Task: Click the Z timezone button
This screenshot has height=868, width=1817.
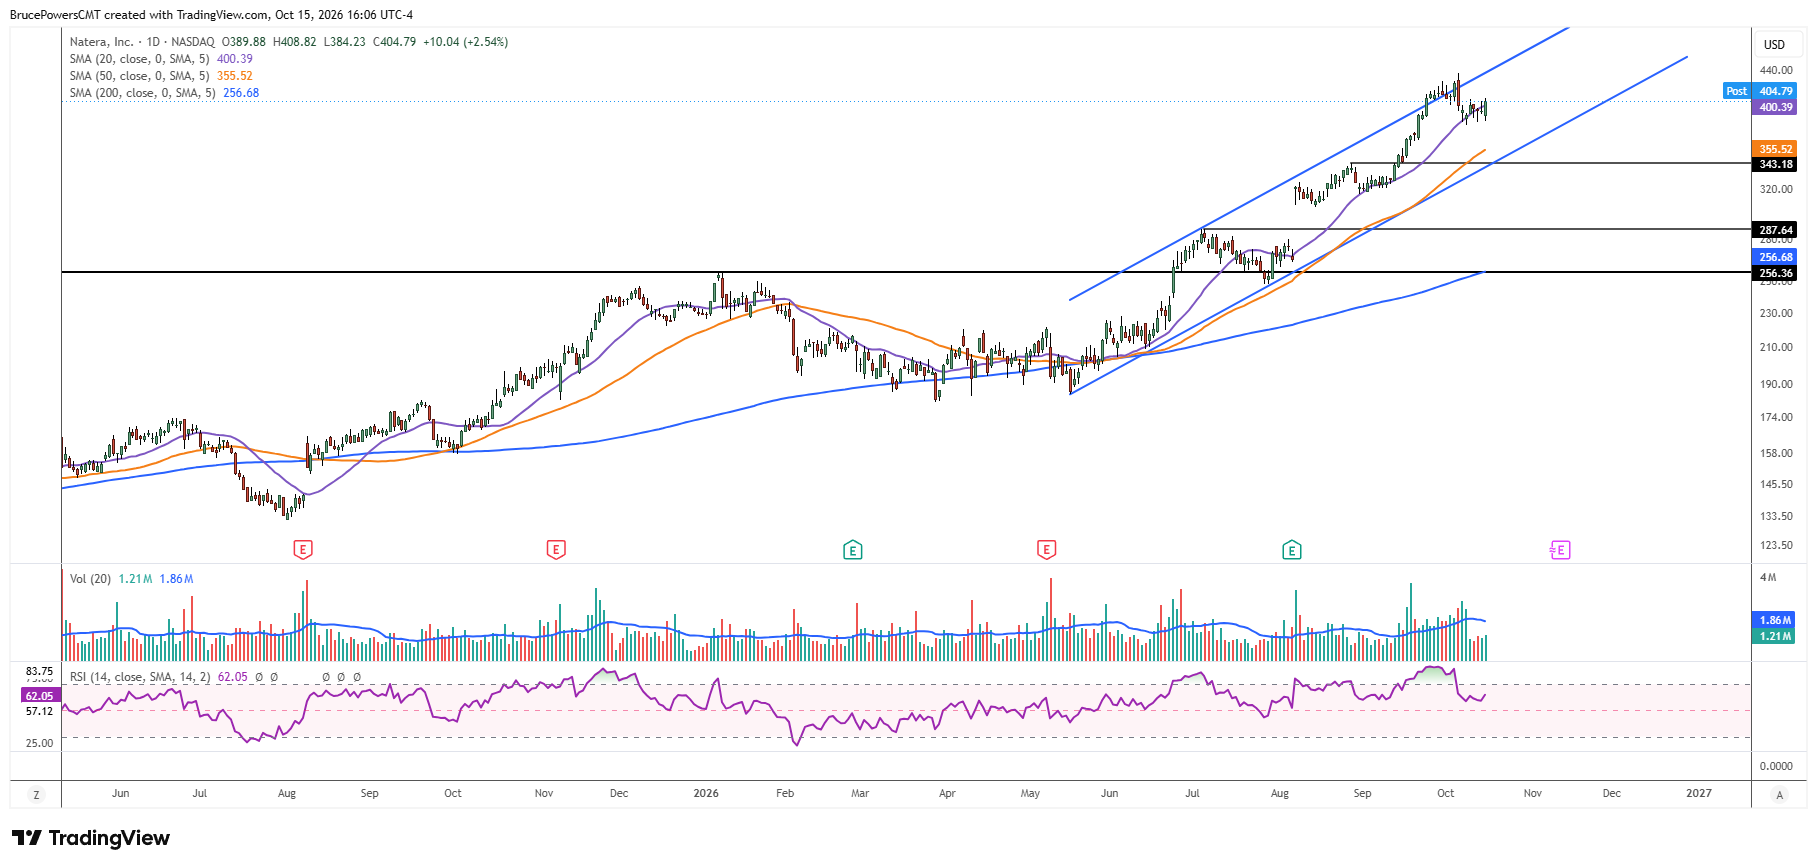Action: click(x=37, y=795)
